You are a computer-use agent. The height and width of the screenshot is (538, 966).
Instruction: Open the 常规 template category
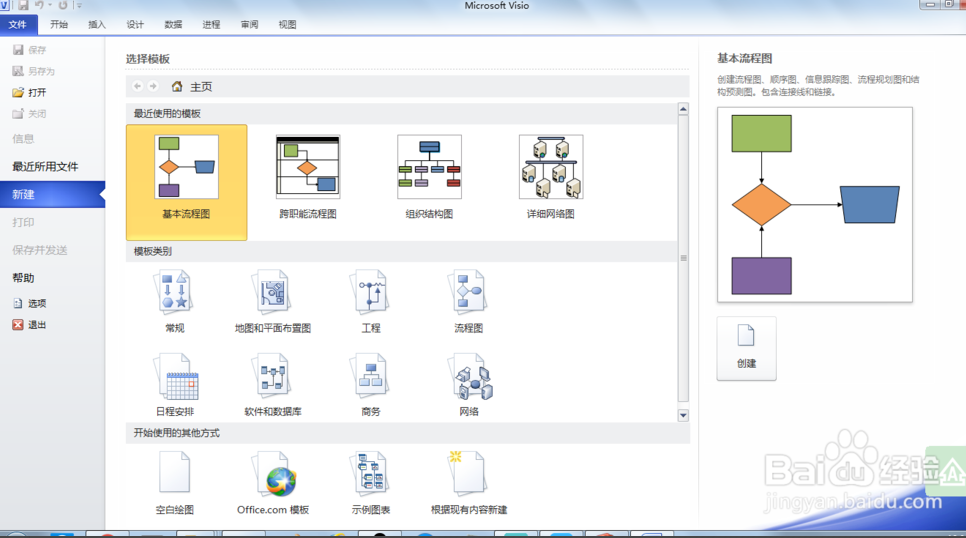[x=175, y=302]
